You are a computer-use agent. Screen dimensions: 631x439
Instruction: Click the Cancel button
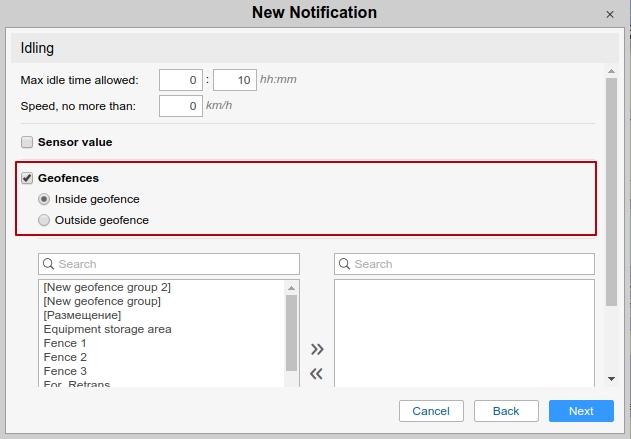(x=431, y=411)
